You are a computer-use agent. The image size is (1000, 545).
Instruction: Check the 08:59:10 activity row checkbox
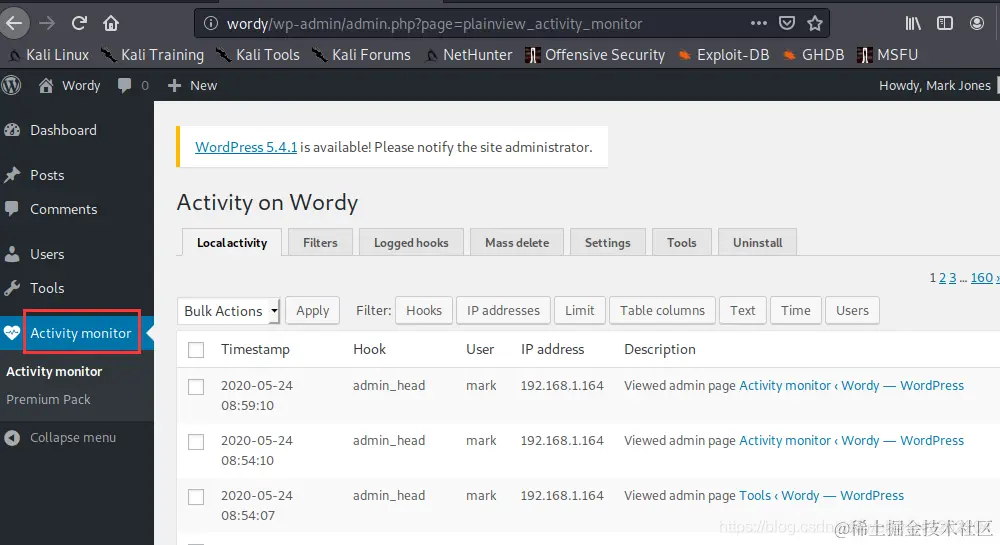pos(196,387)
